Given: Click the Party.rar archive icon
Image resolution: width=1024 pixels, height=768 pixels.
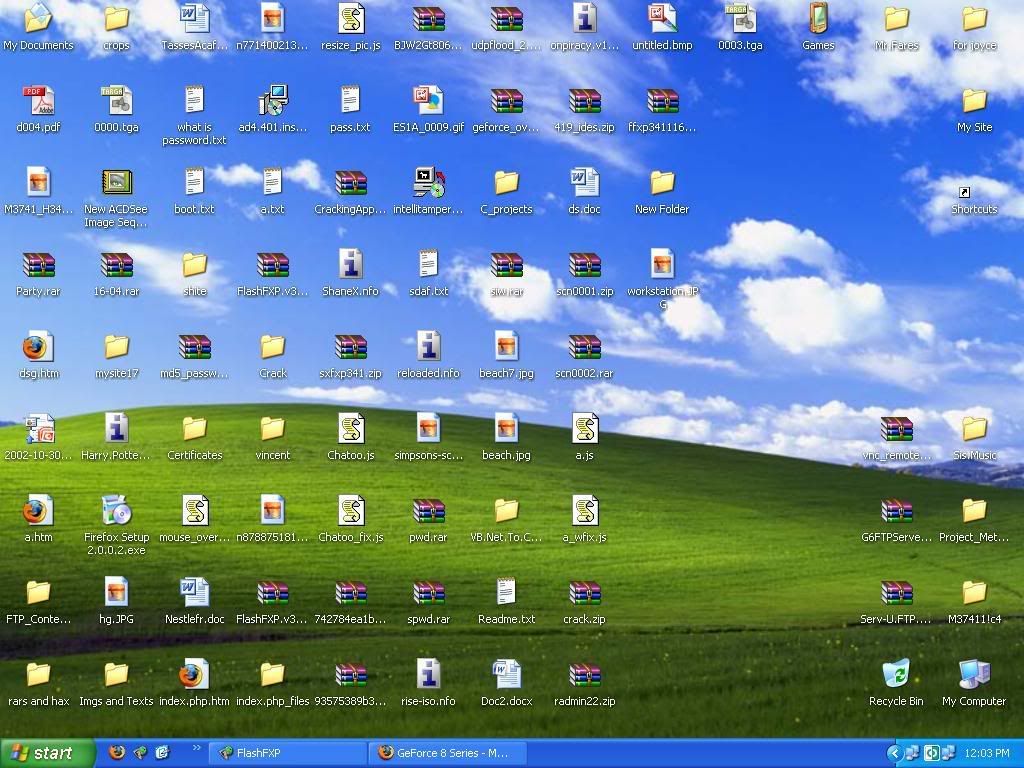Looking at the screenshot, I should (x=39, y=265).
